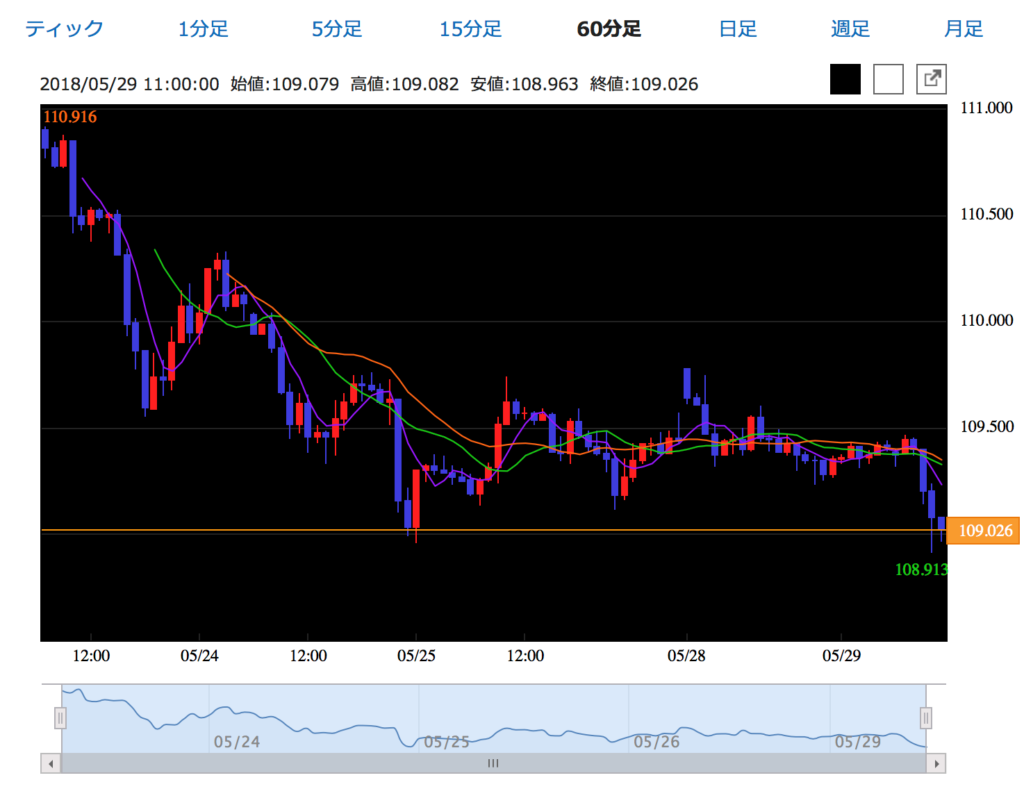Click the 05/24 label in the navigator
The width and height of the screenshot is (1024, 789).
point(236,742)
